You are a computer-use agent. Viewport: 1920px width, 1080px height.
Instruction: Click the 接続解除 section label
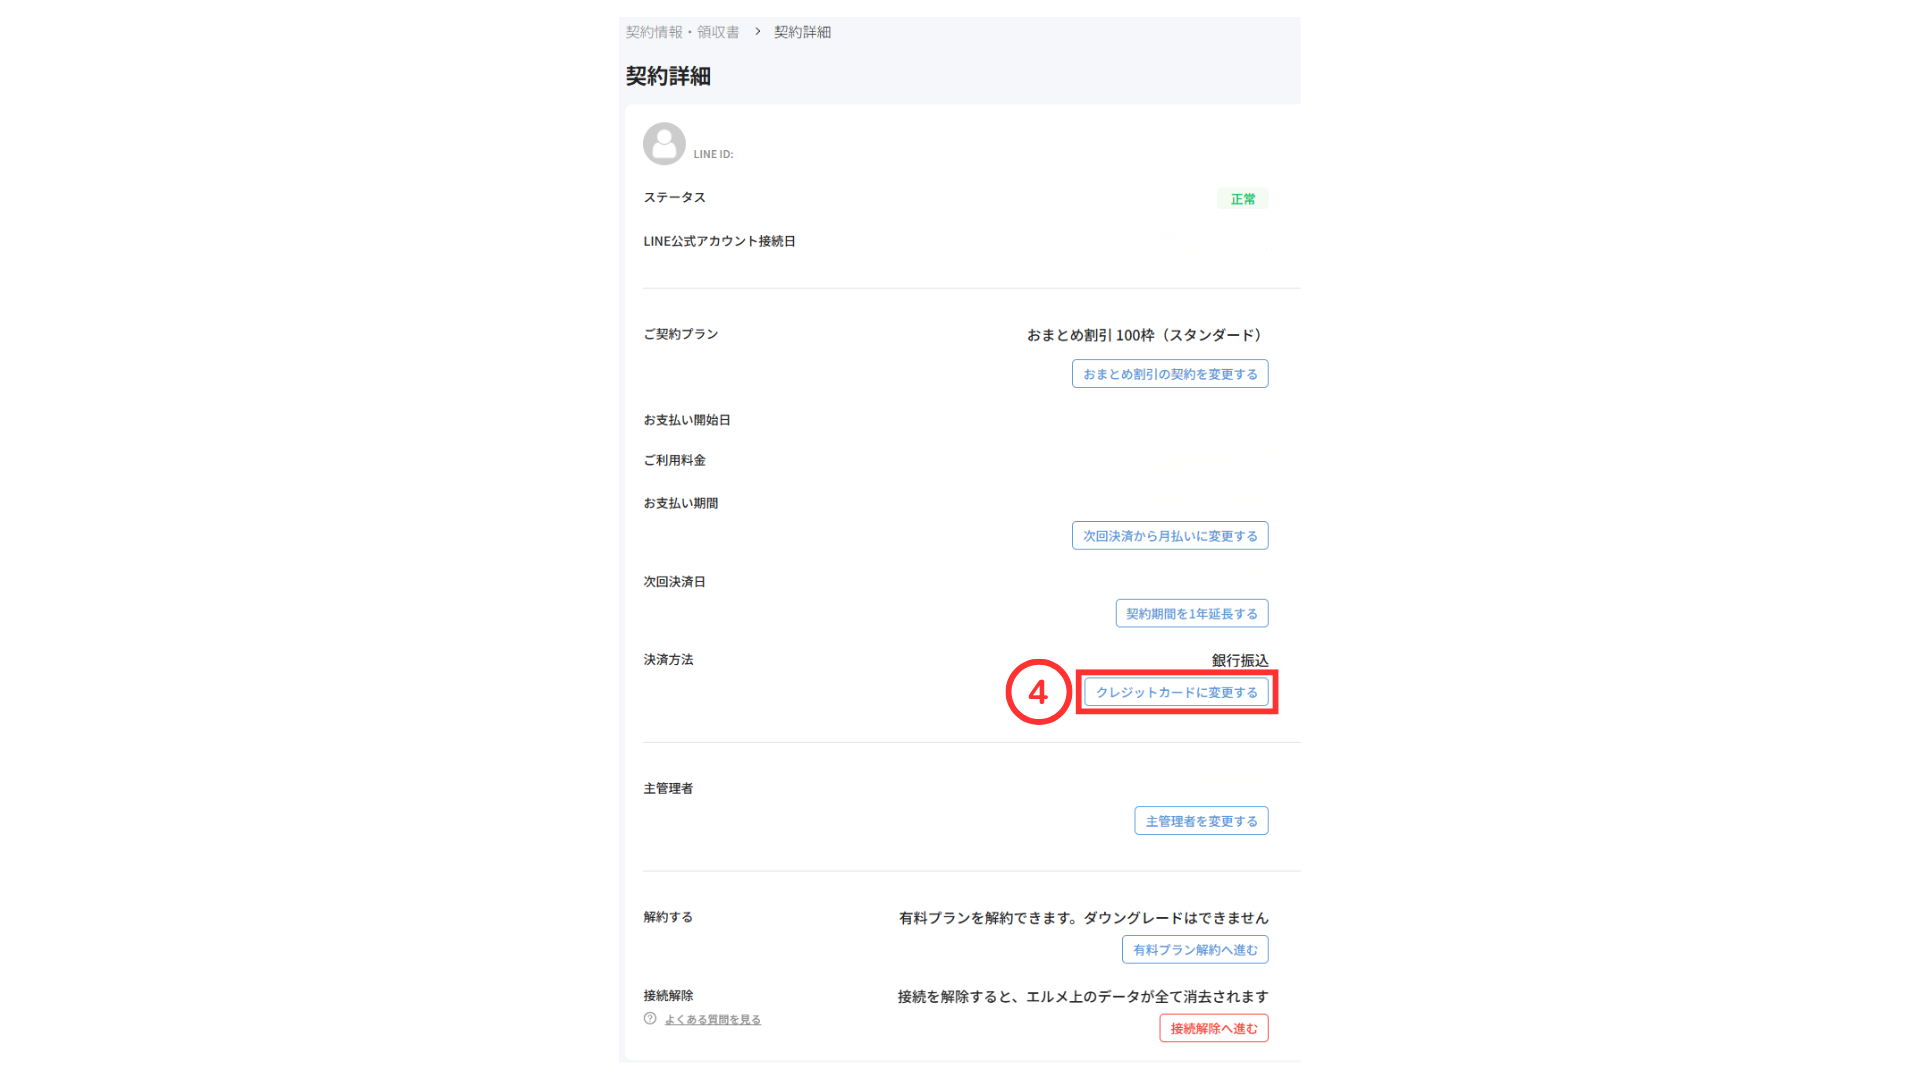pyautogui.click(x=668, y=996)
